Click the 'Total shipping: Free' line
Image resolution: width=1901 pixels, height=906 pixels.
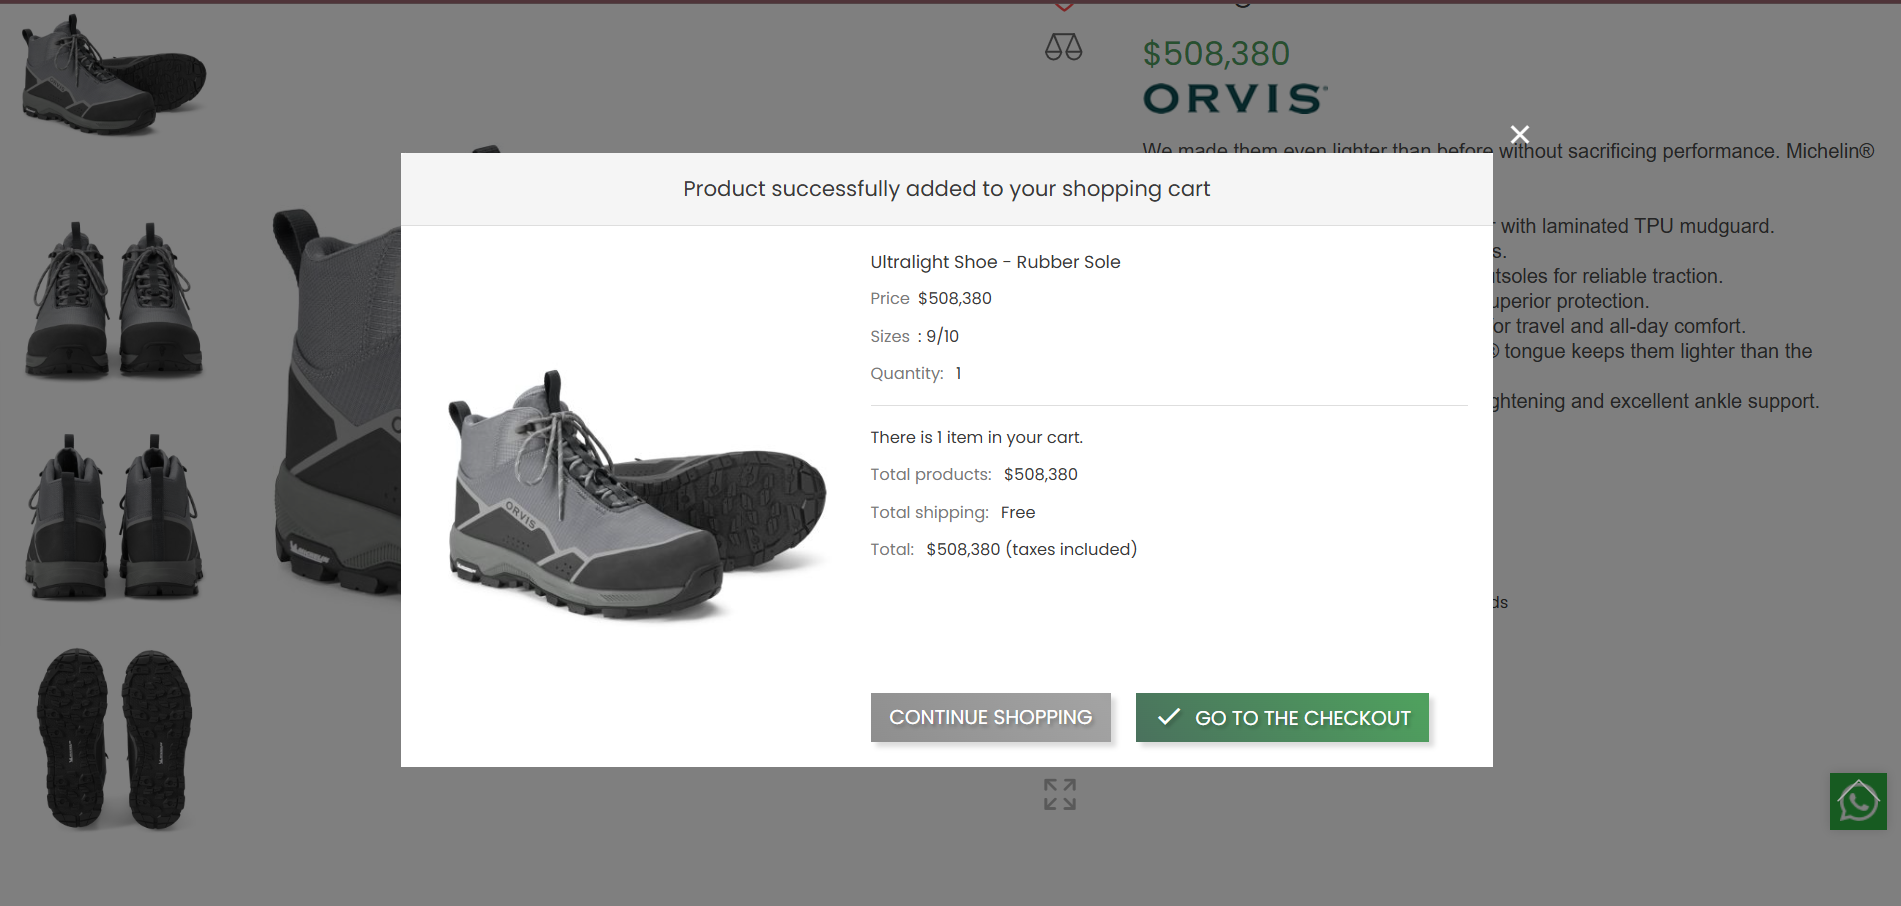coord(952,512)
